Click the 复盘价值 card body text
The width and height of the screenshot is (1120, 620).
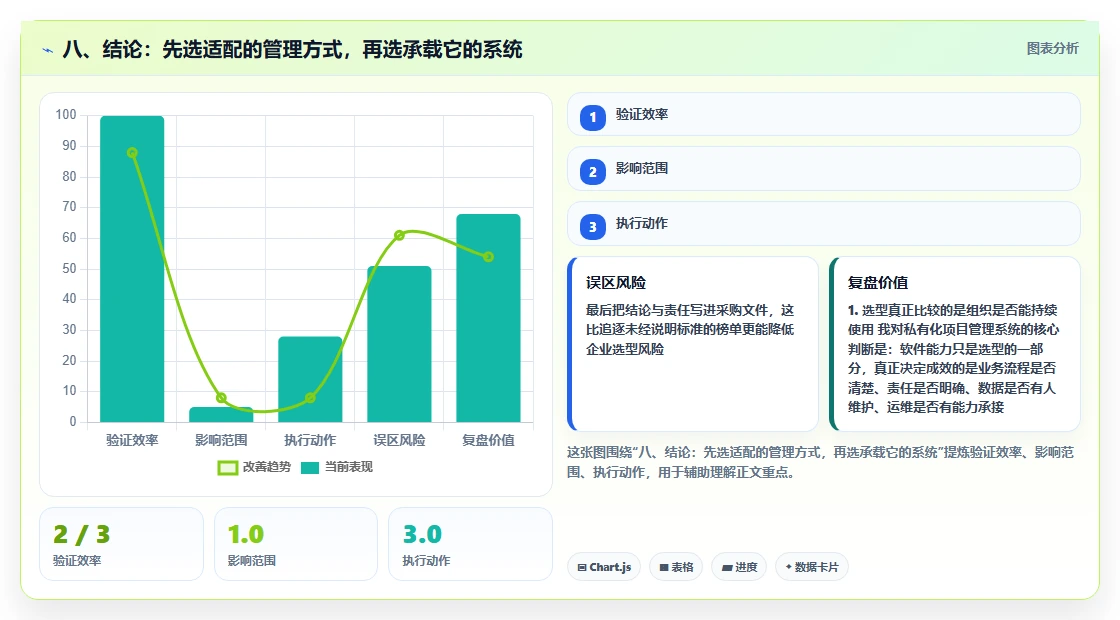tap(953, 359)
